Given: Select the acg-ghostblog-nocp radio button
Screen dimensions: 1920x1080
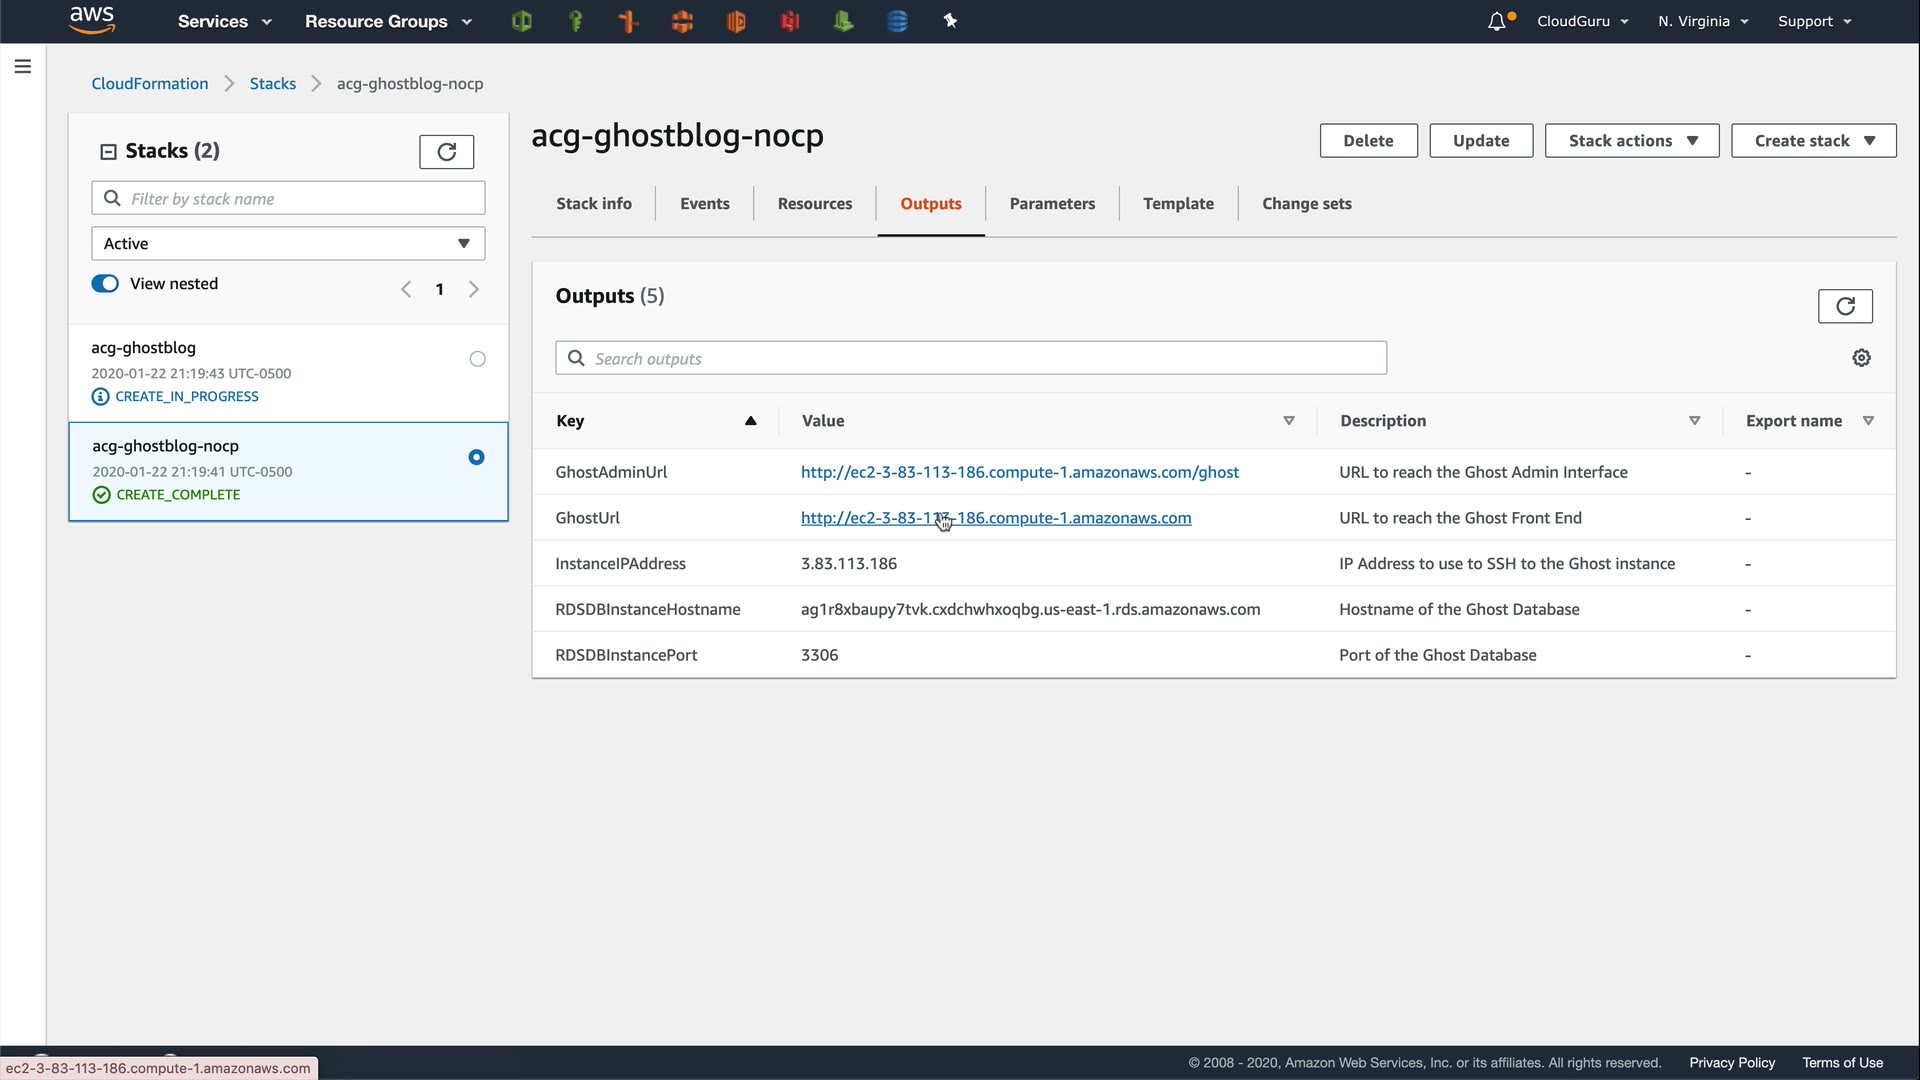Looking at the screenshot, I should click(476, 457).
